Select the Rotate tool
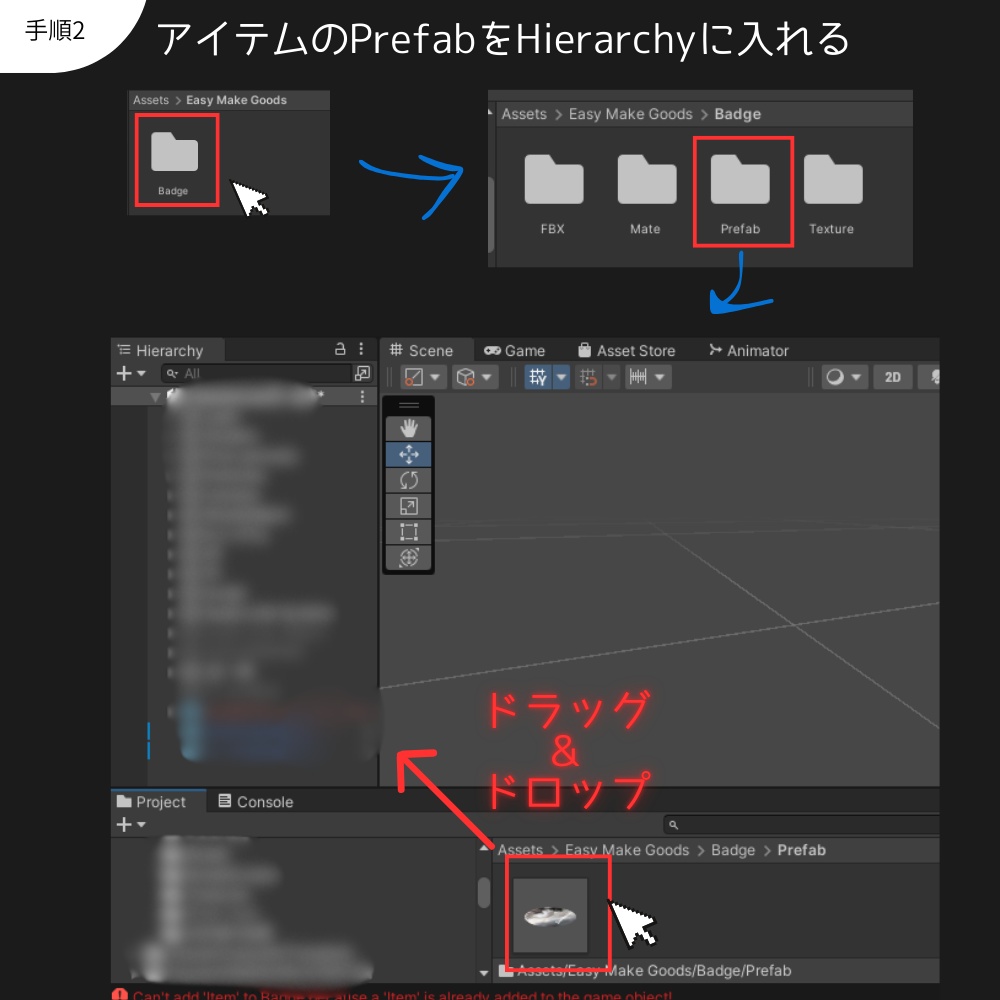Viewport: 1000px width, 1000px height. tap(410, 479)
